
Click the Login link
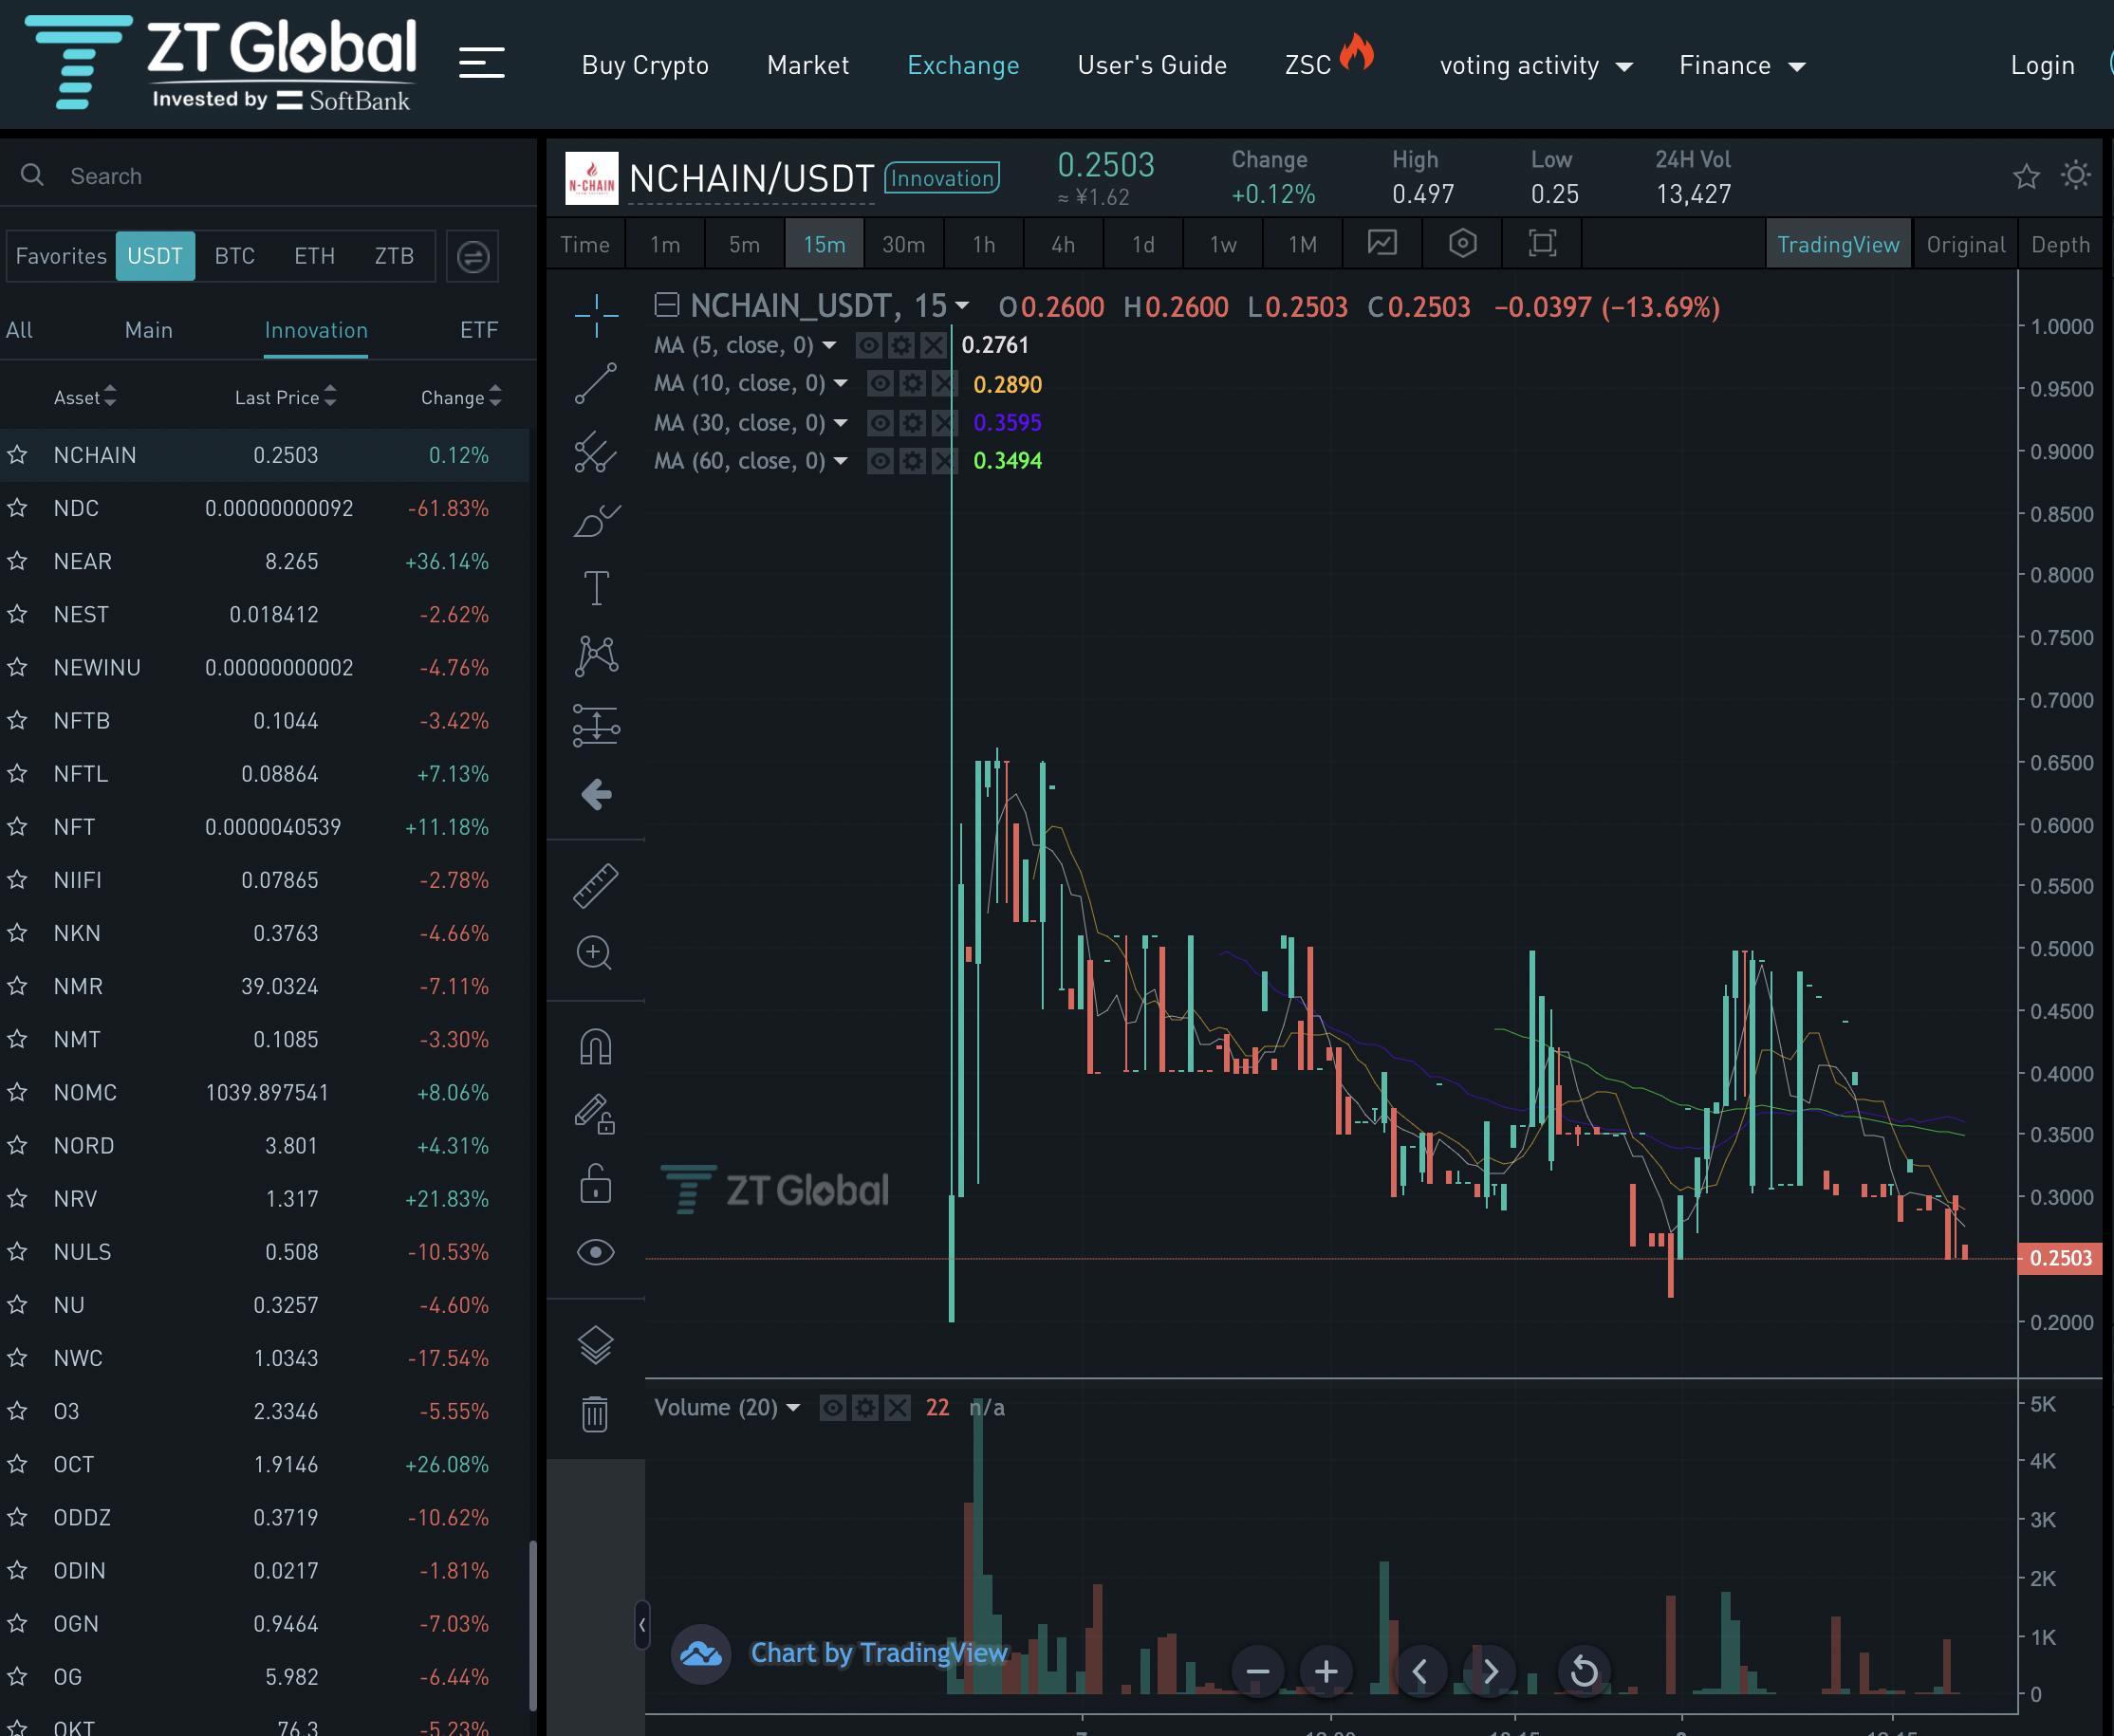click(x=2042, y=66)
